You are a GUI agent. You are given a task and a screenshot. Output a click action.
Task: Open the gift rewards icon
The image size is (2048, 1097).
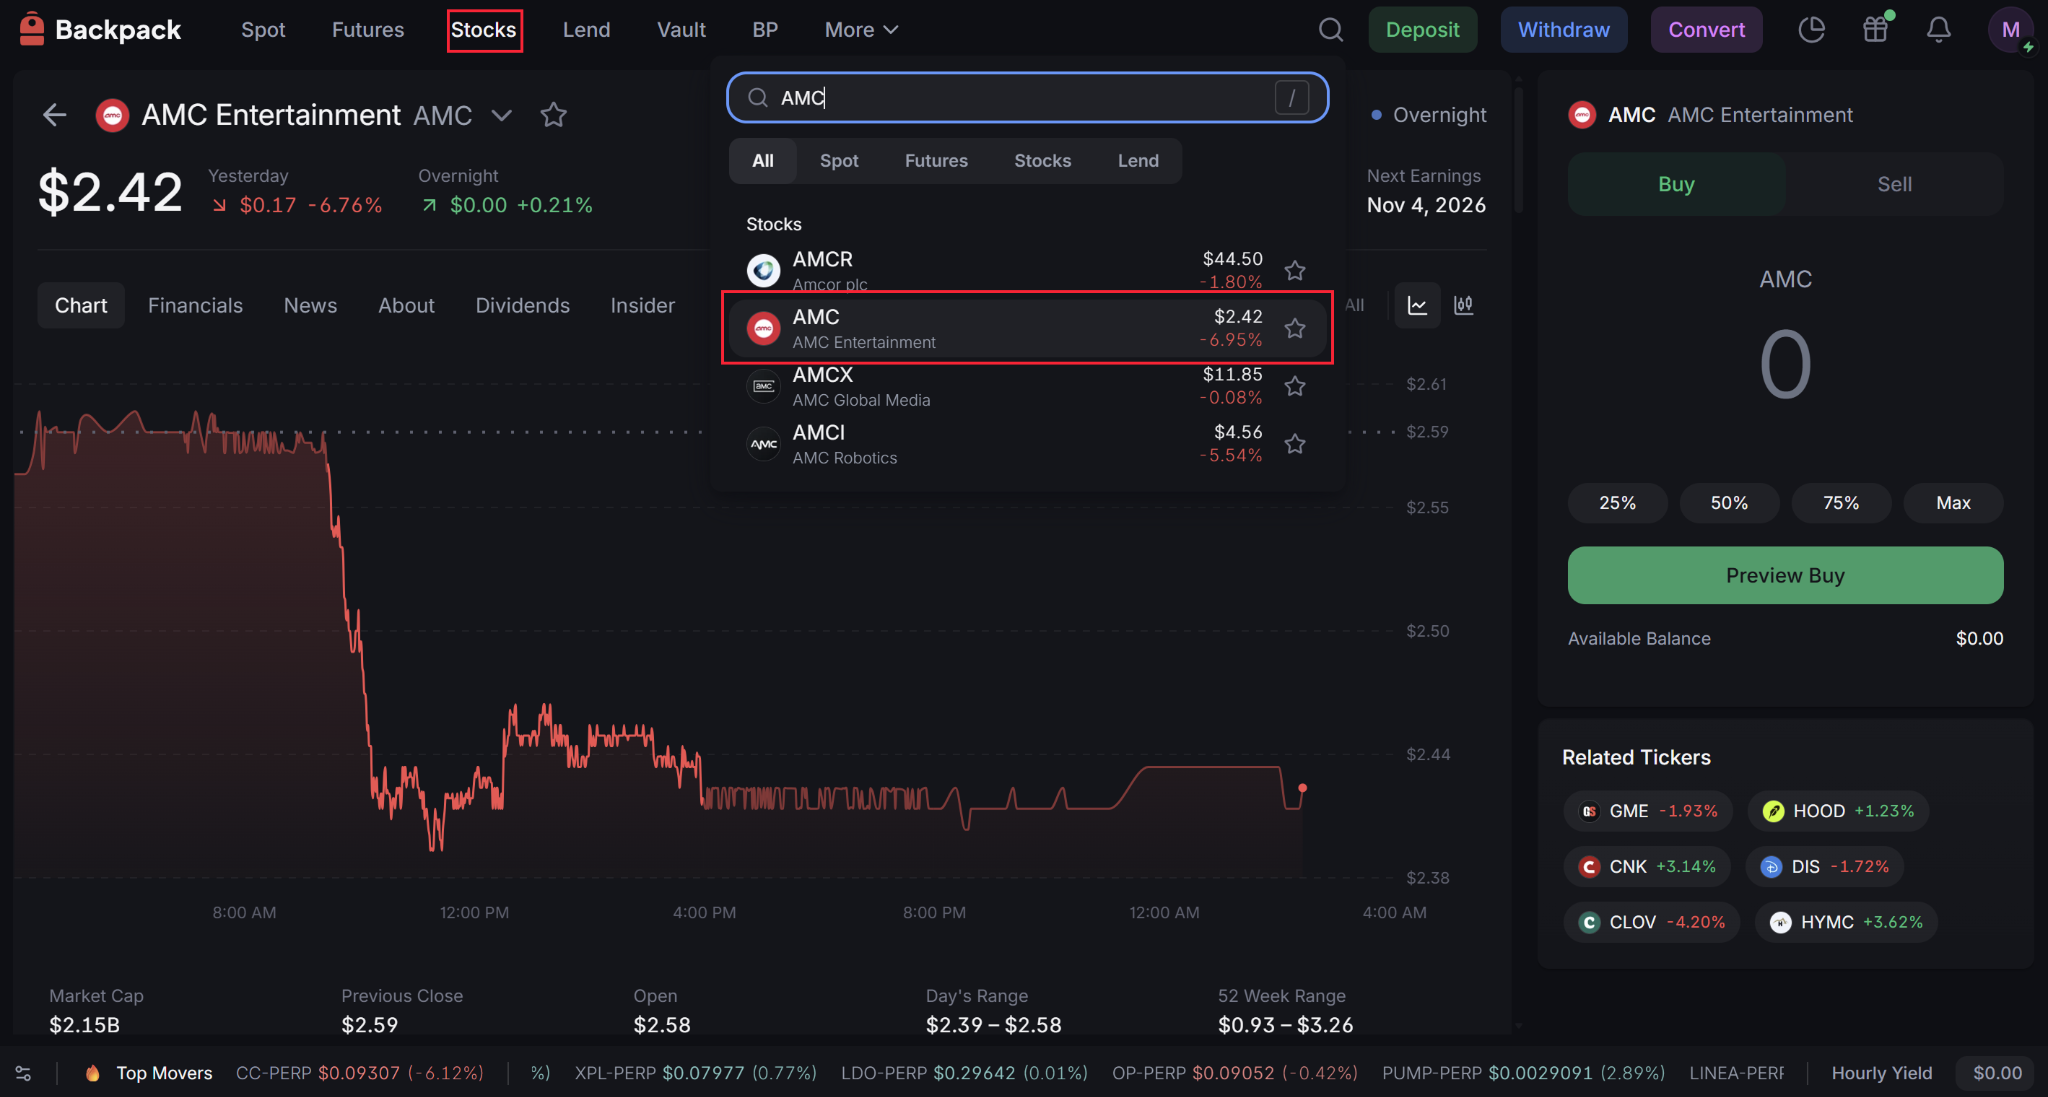(x=1875, y=29)
